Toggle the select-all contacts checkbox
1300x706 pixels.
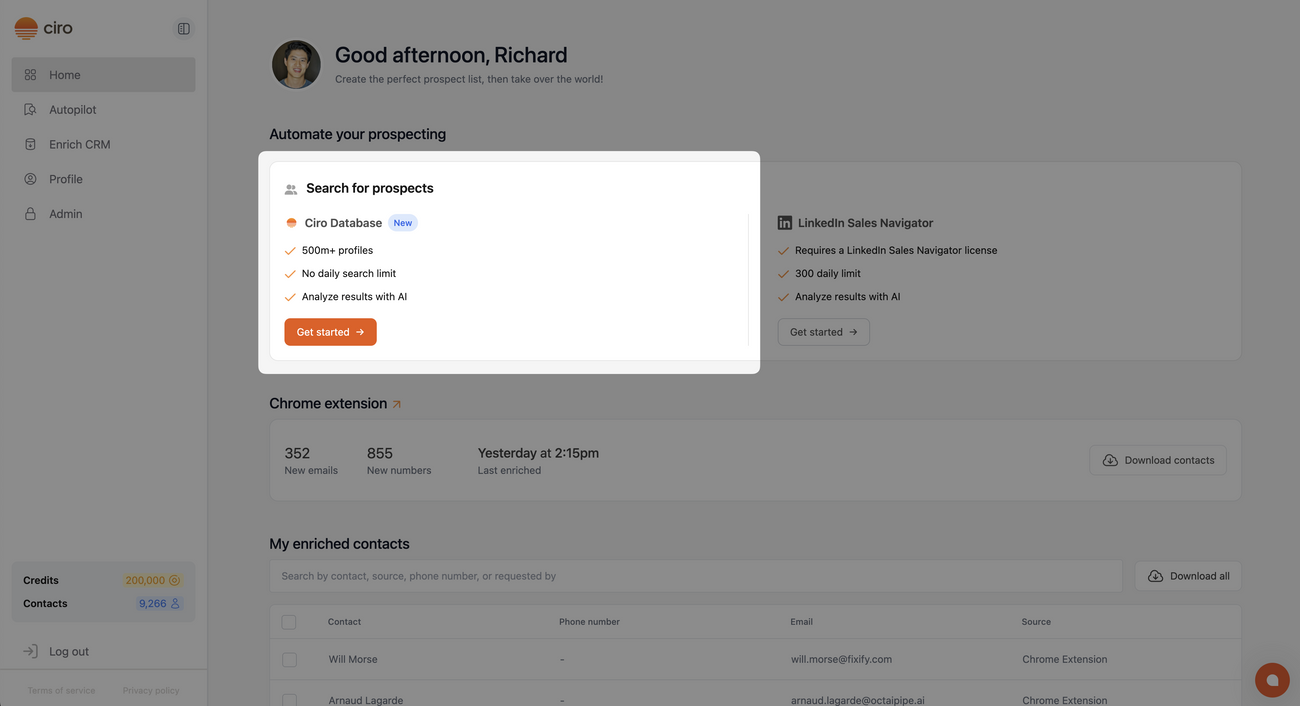pos(289,622)
